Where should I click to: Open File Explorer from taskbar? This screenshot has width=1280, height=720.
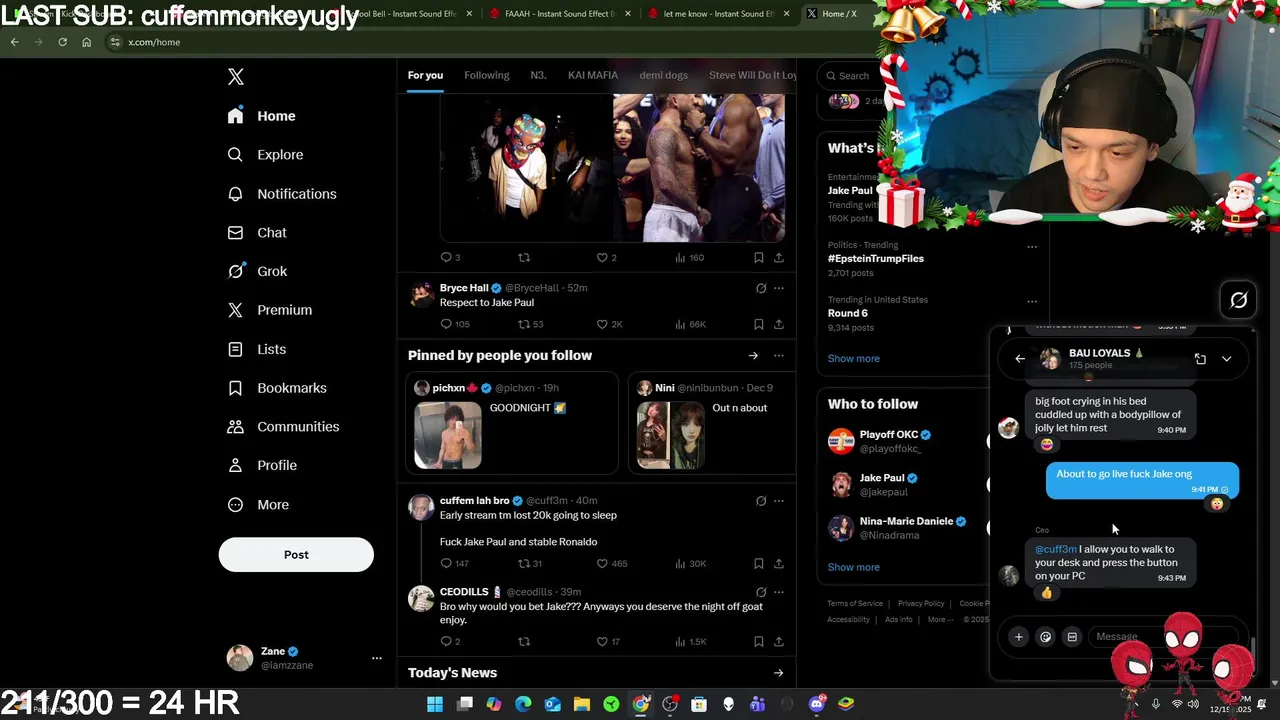click(x=582, y=704)
